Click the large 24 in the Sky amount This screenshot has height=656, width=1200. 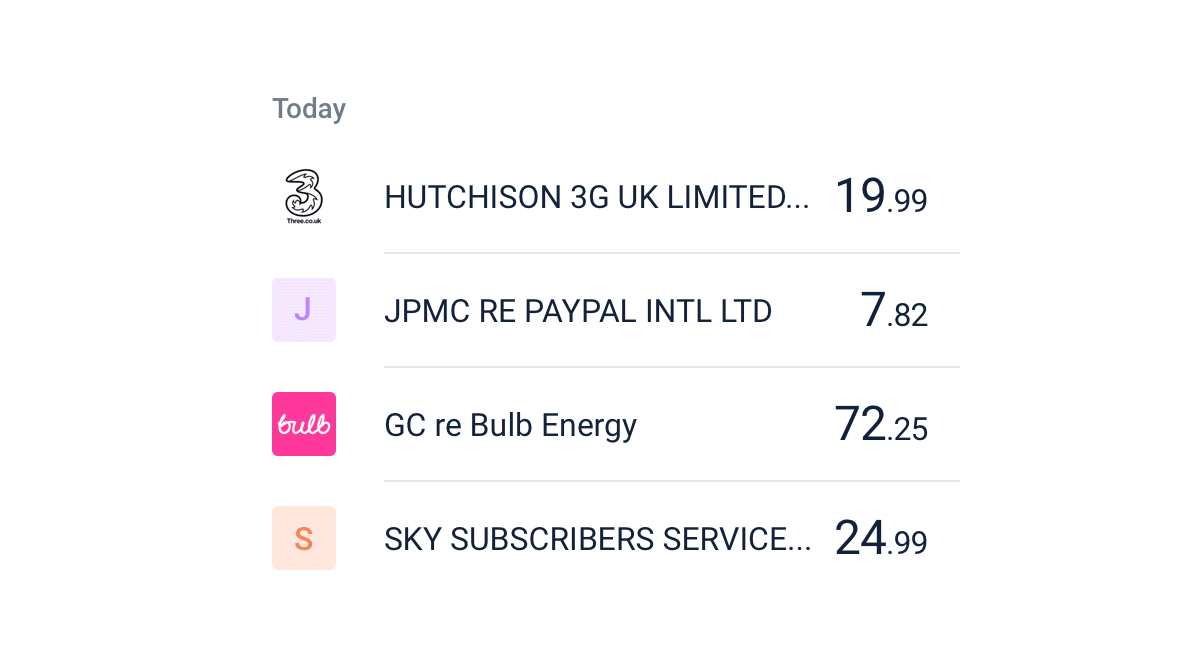point(859,537)
